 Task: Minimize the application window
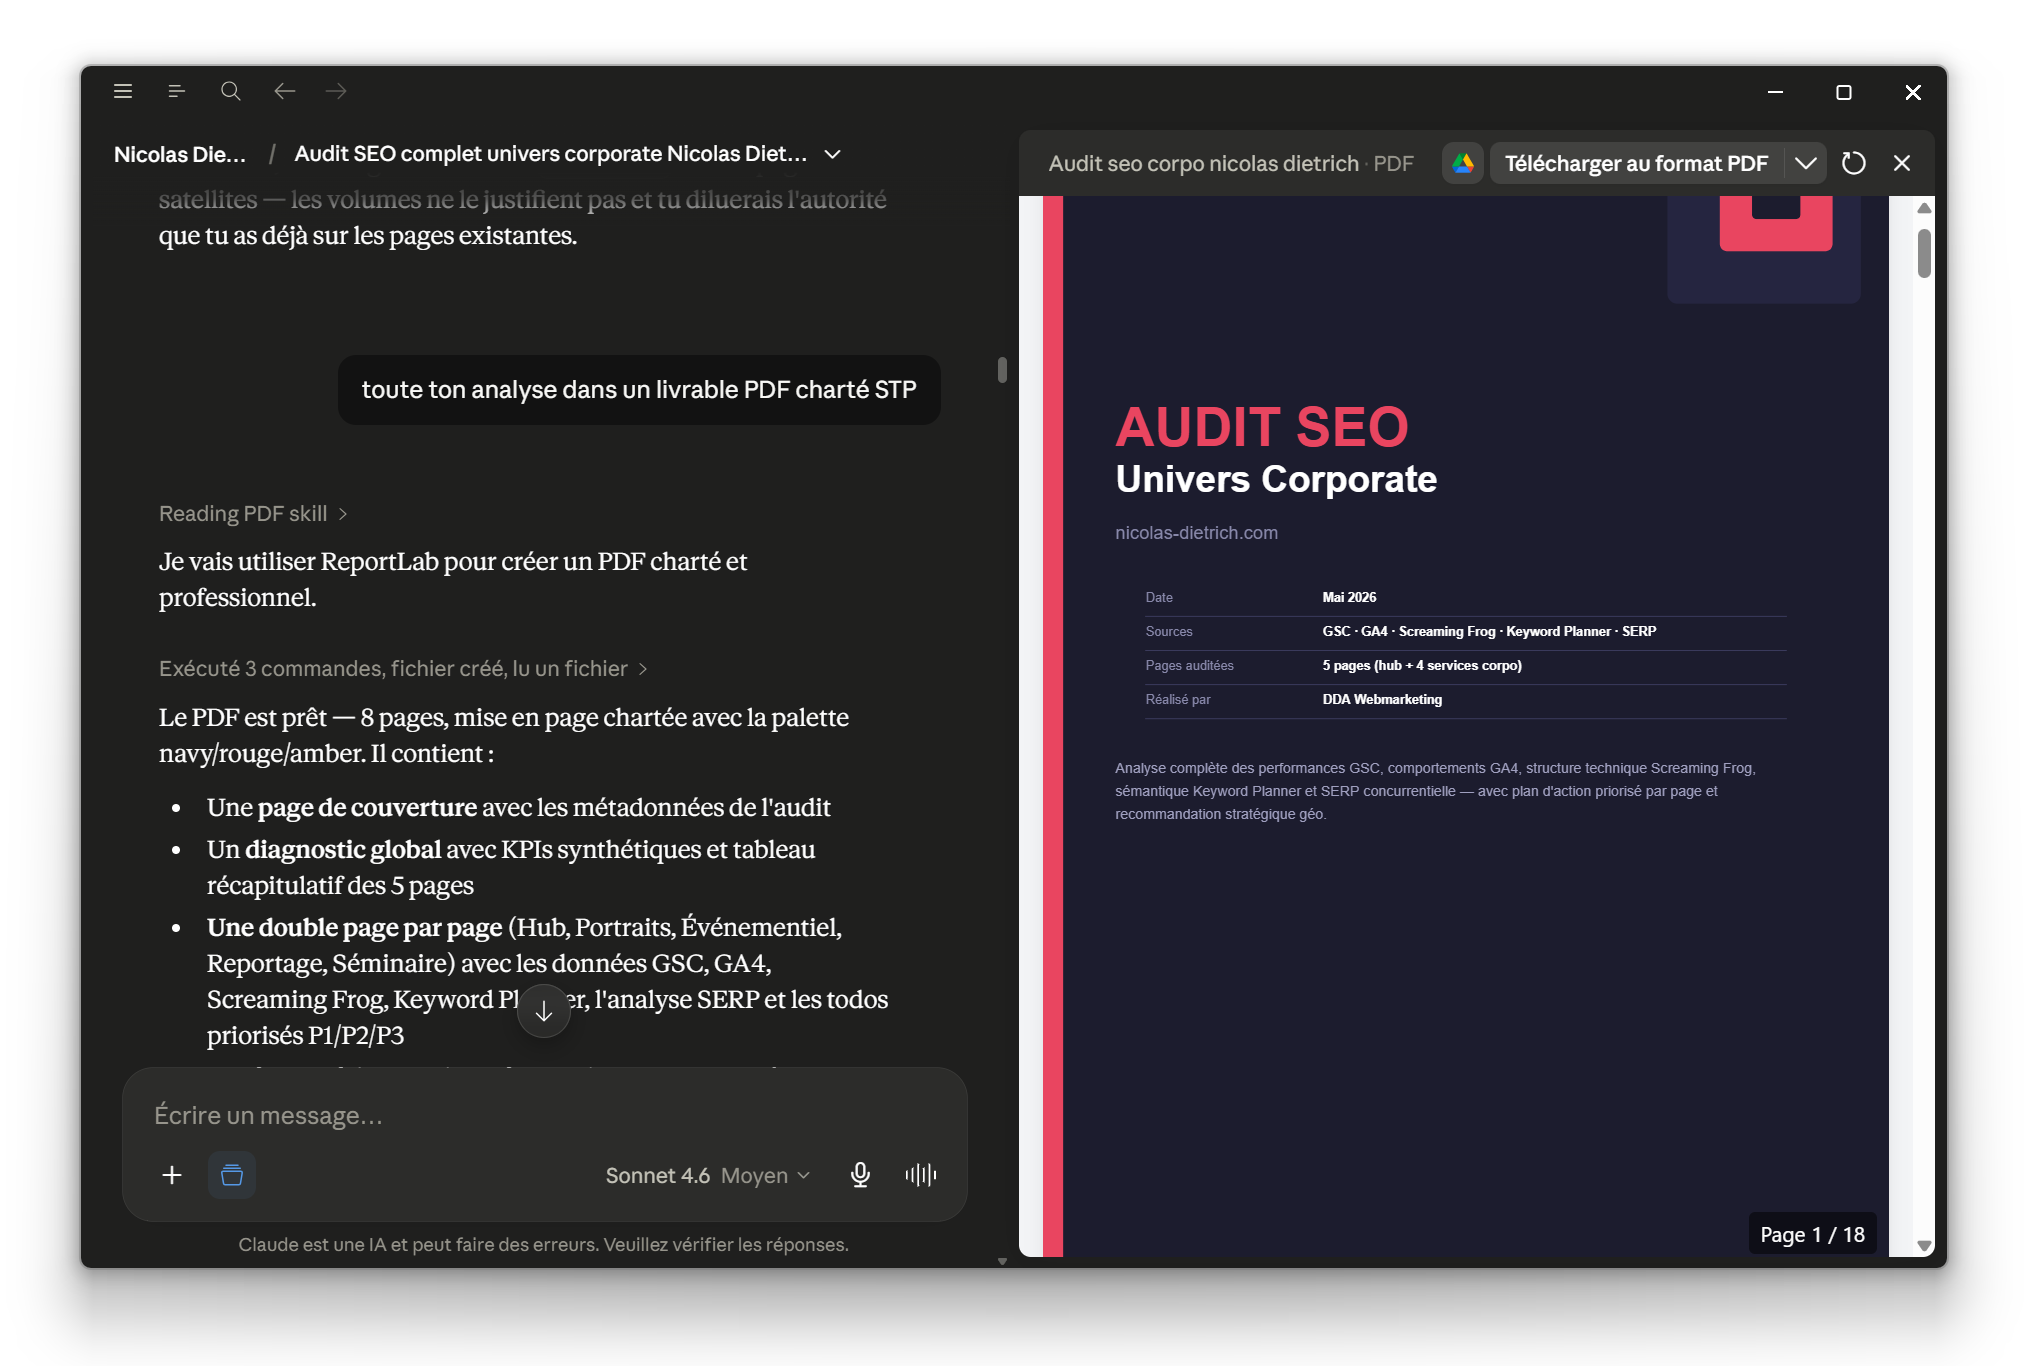click(x=1775, y=92)
